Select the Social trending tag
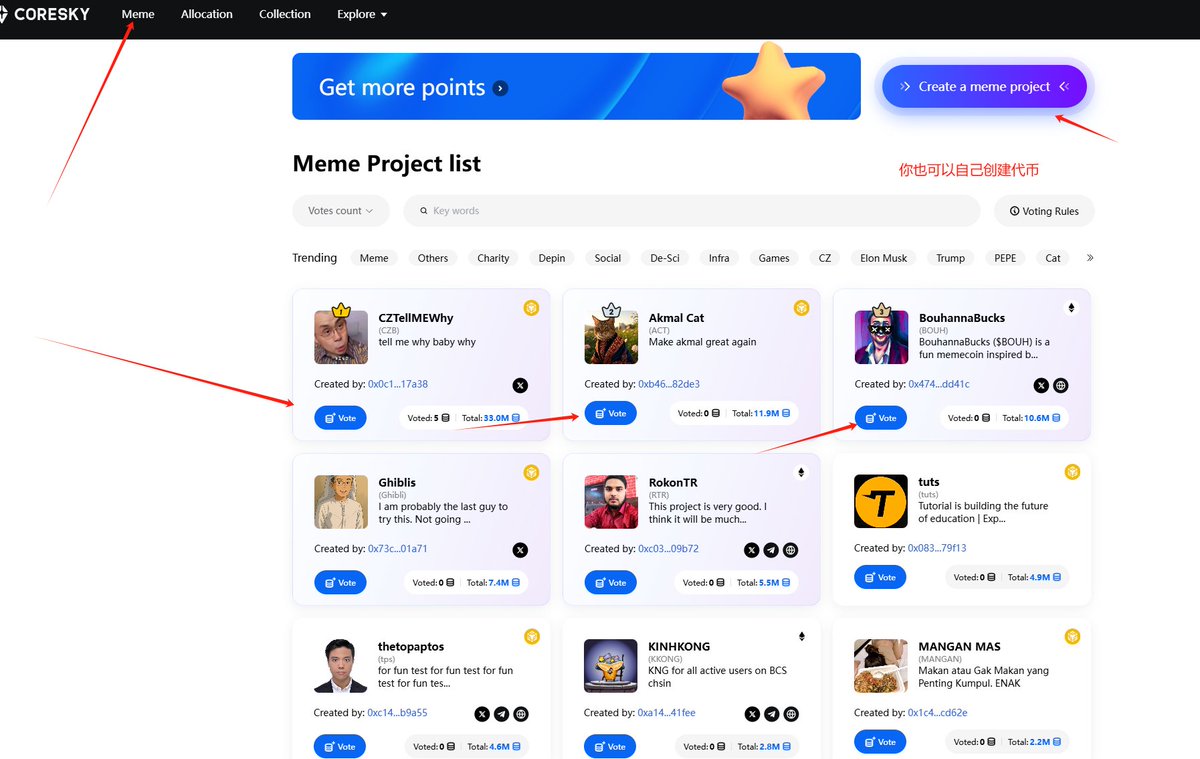 point(608,258)
